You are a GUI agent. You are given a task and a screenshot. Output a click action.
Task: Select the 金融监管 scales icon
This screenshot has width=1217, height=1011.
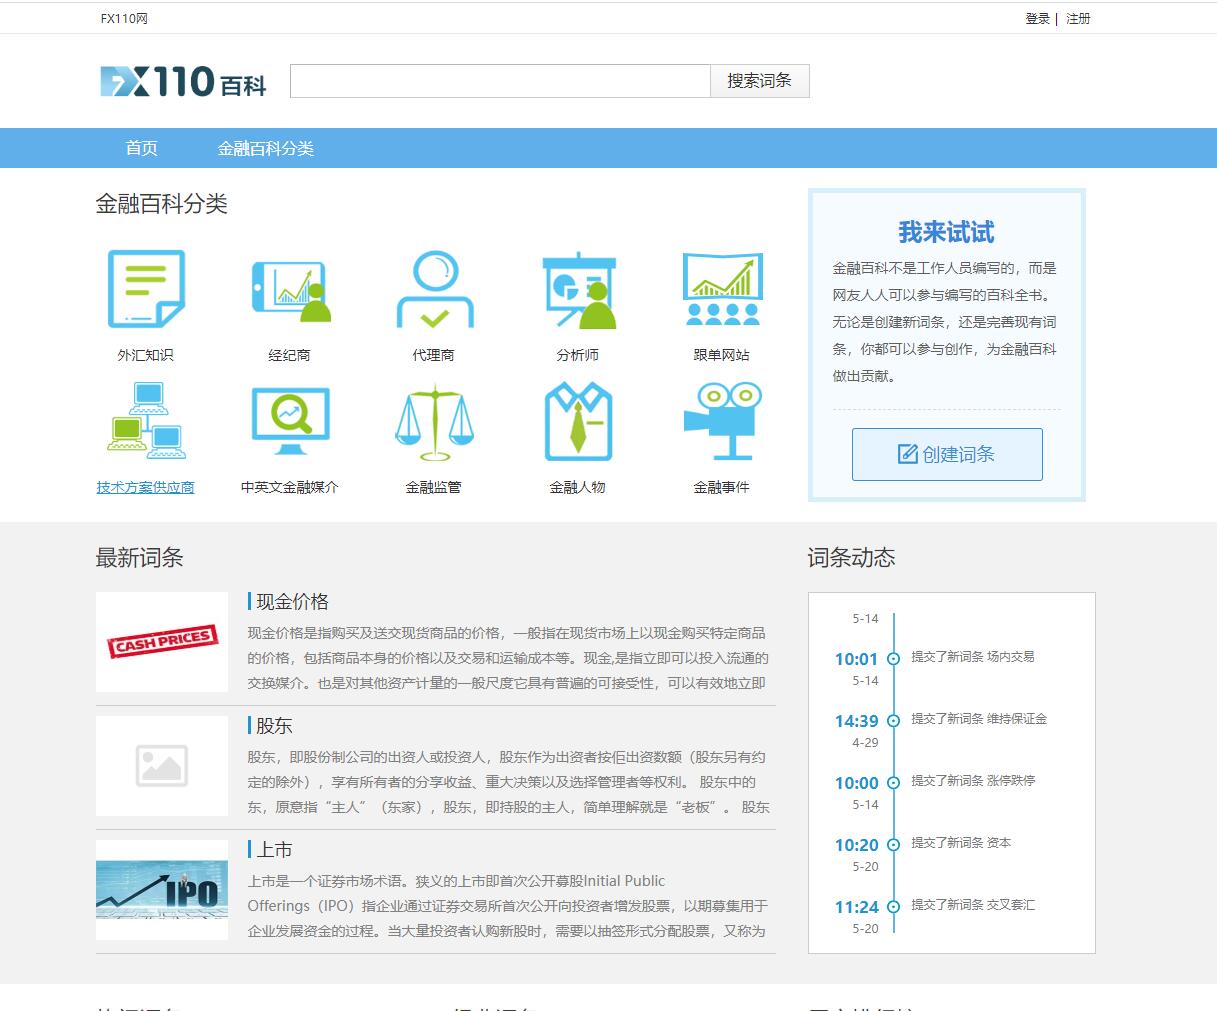pyautogui.click(x=434, y=421)
